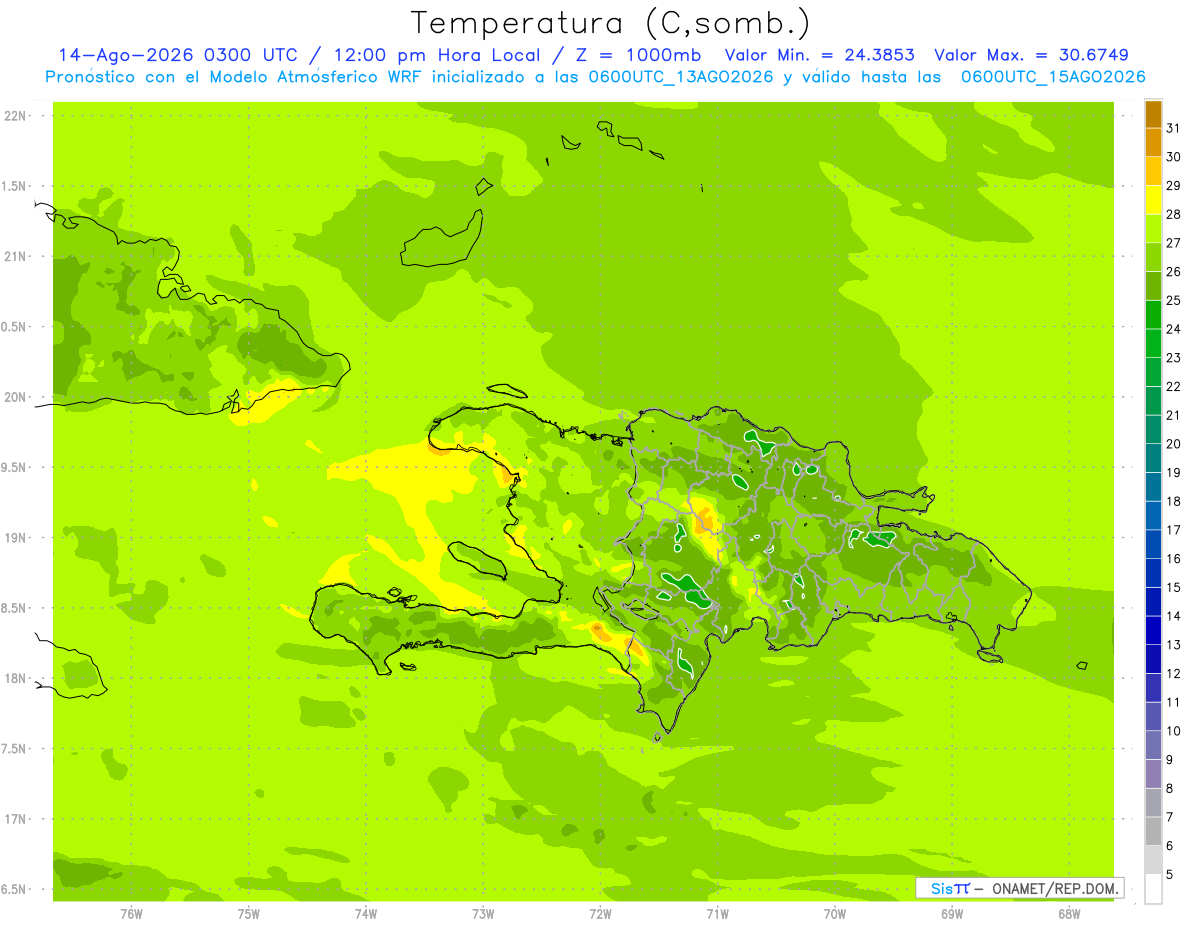The height and width of the screenshot is (927, 1200).
Task: Click the latitude label "20N"
Action: tap(16, 397)
